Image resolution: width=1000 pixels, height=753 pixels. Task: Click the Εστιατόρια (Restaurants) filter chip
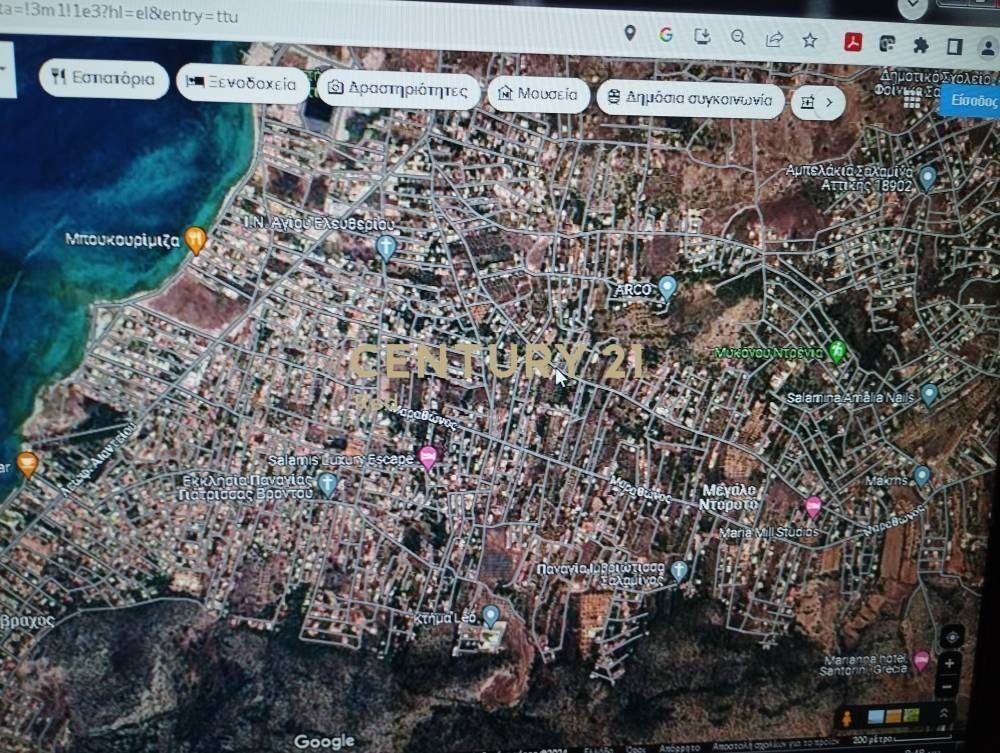tap(103, 79)
